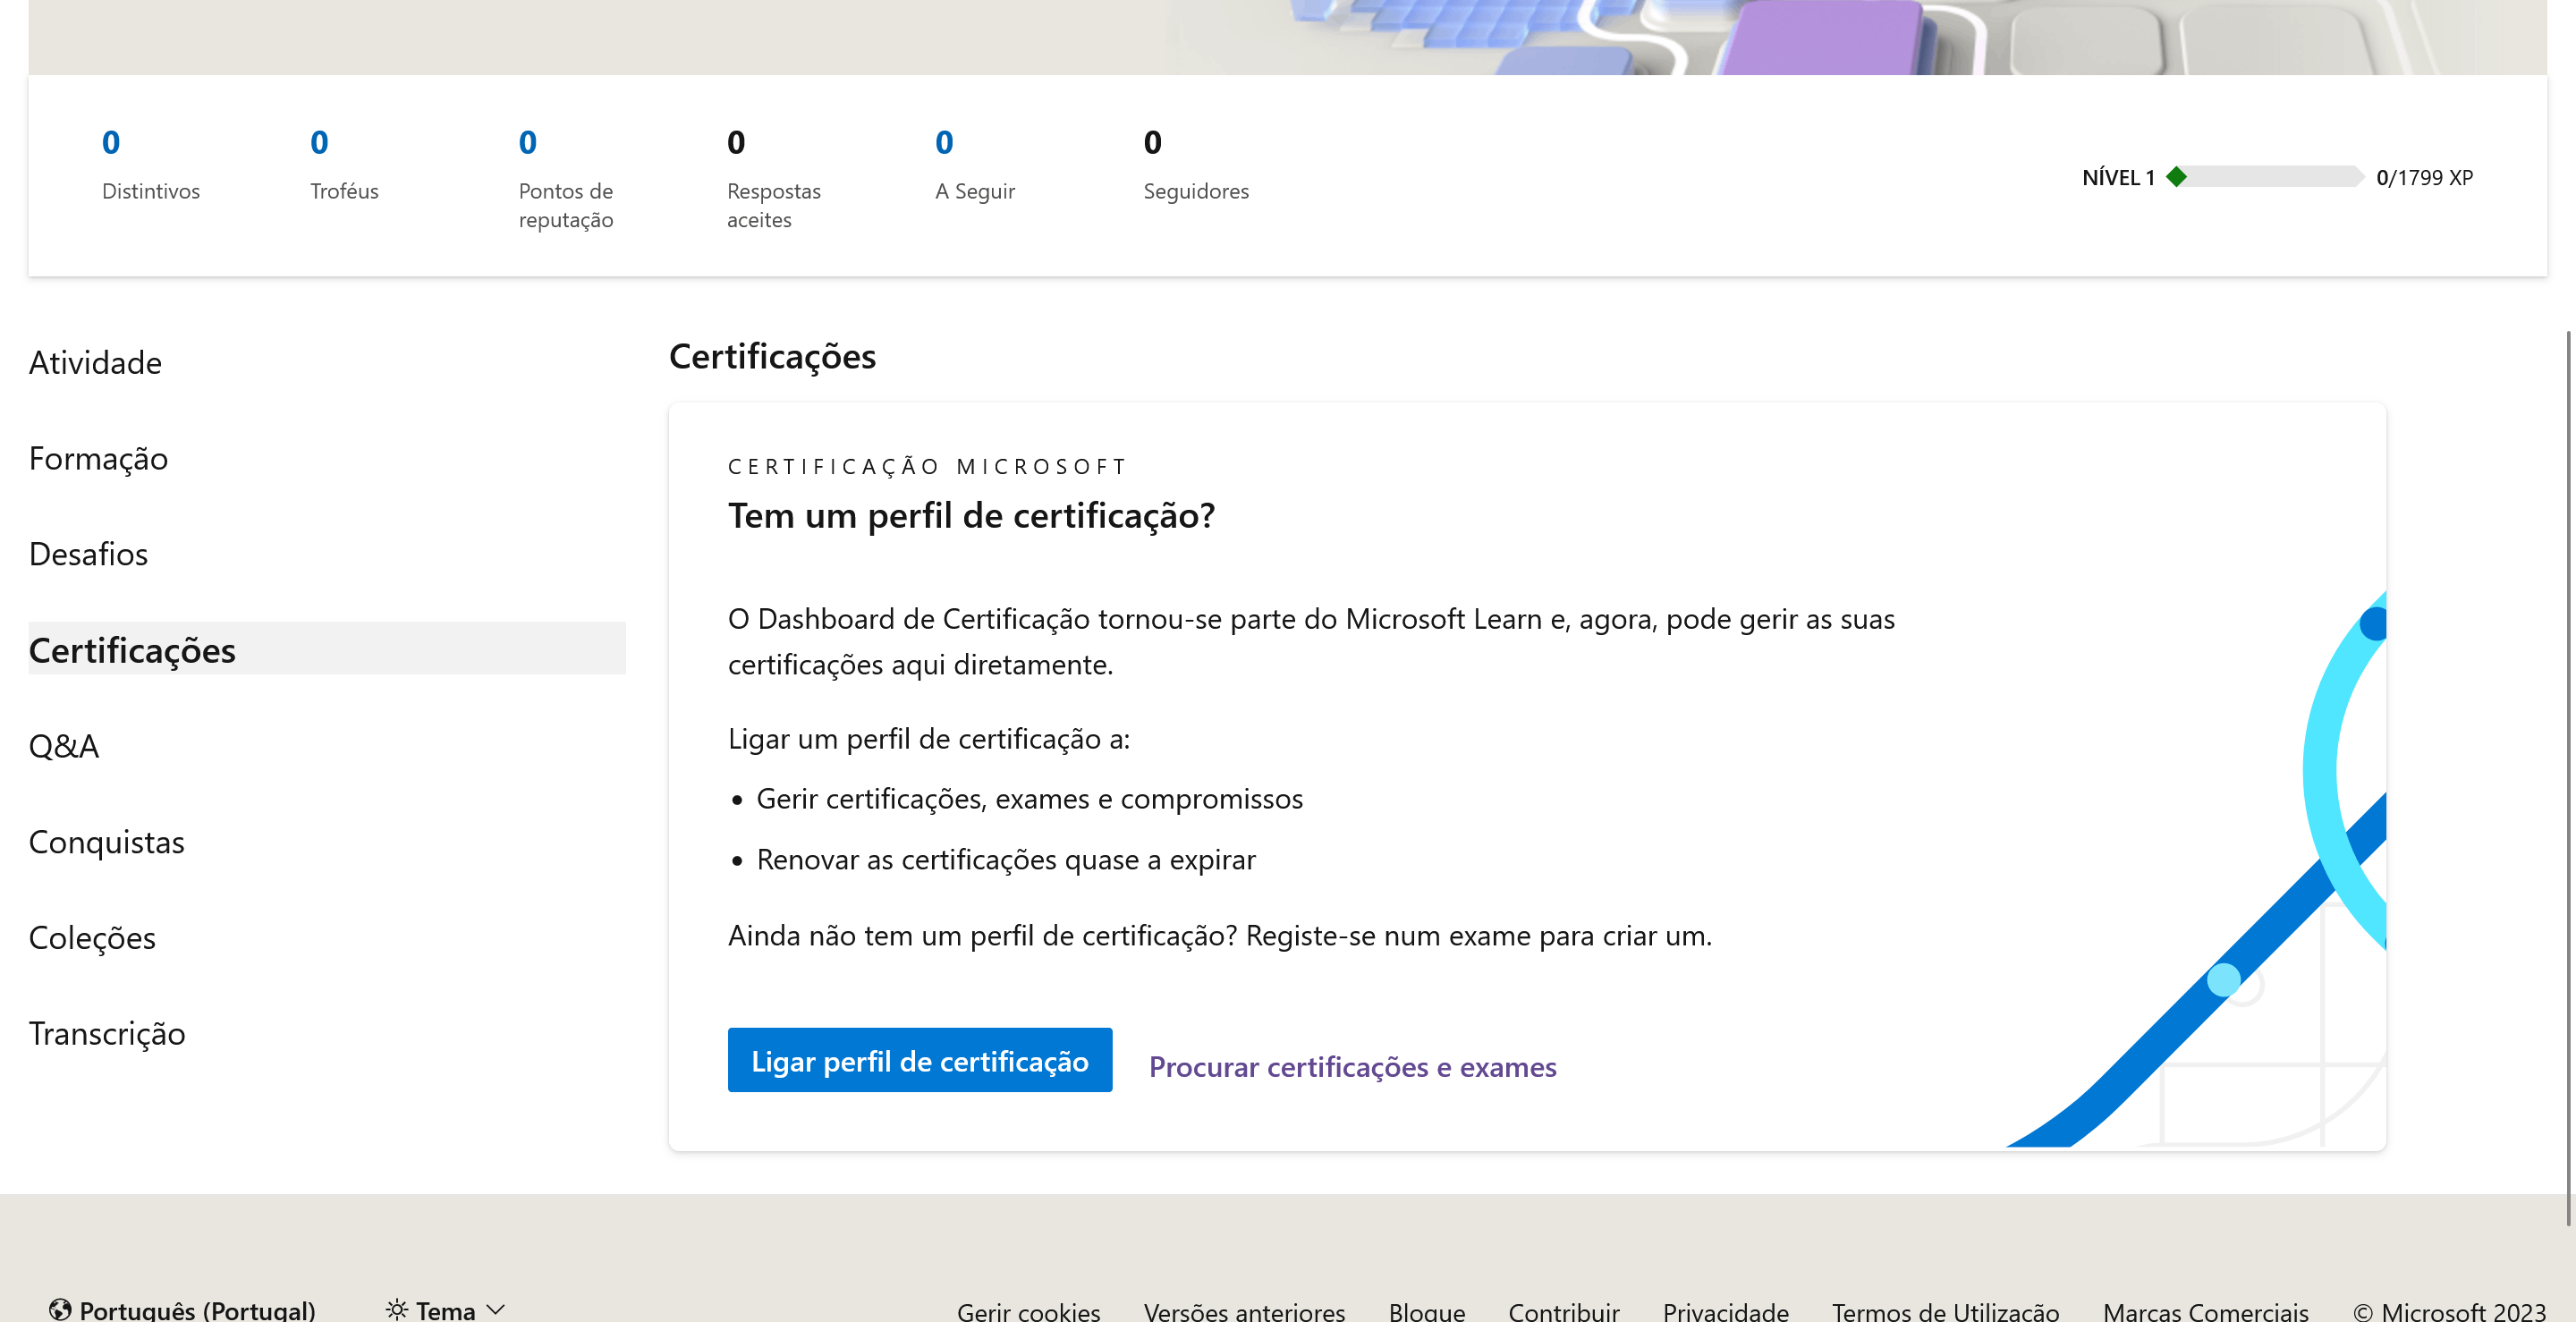Click the page vertical scrollbar
Screen dimensions: 2576x1322
pos(2568,778)
